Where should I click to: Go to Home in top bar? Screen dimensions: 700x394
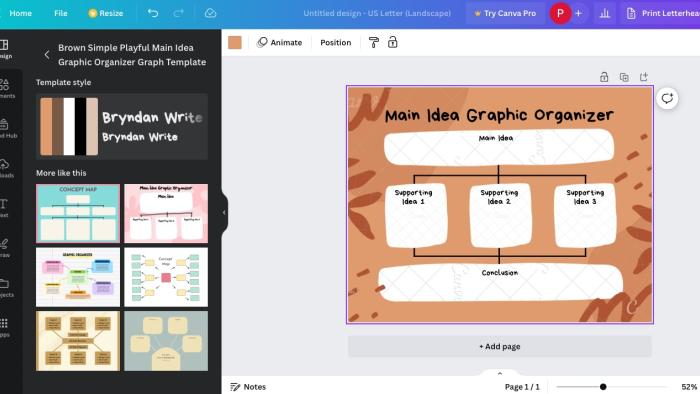point(21,13)
